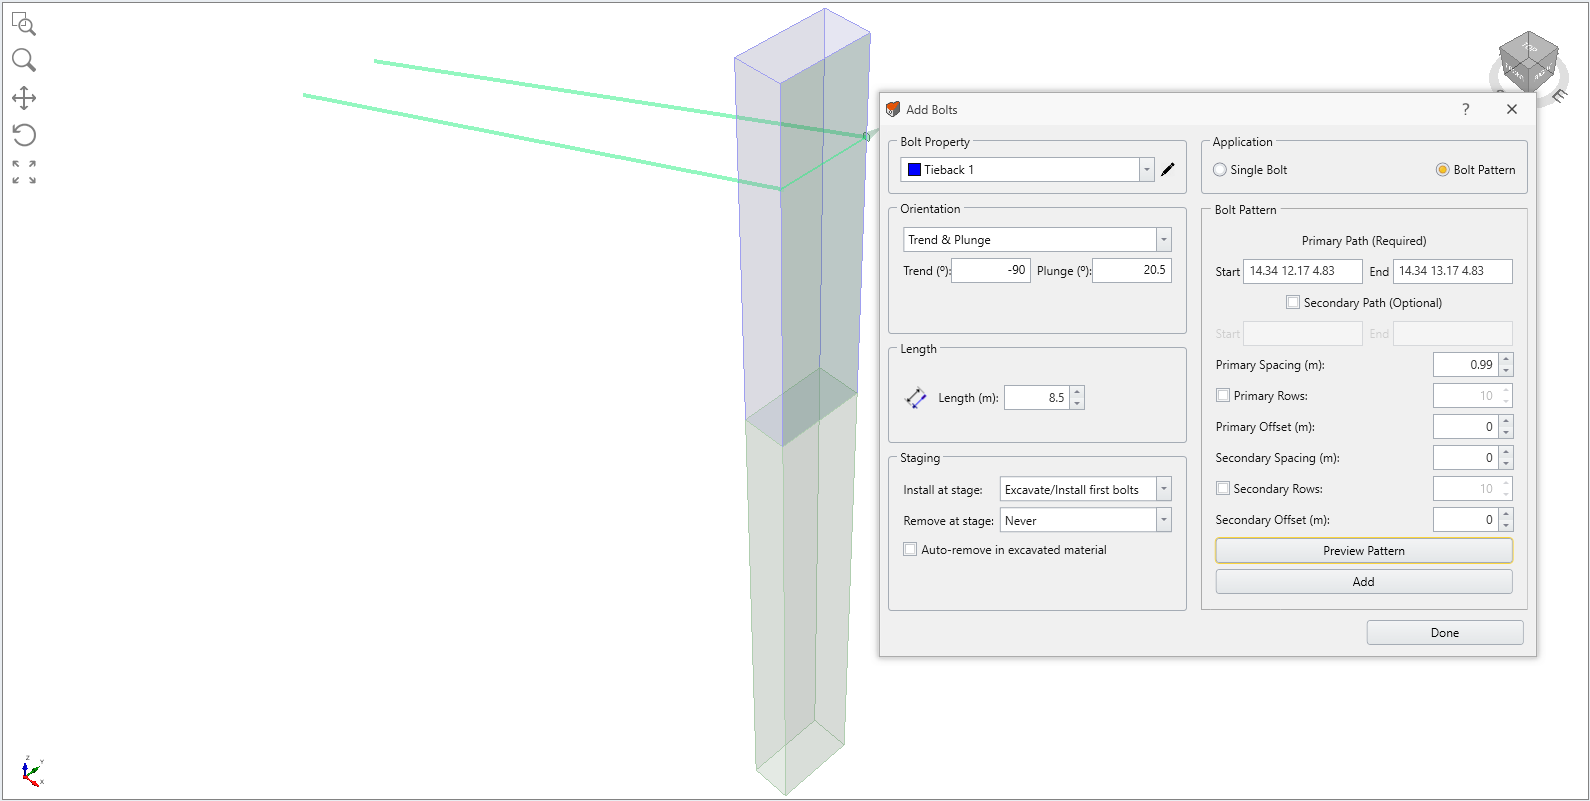Click the XYZ axis triad indicator
The height and width of the screenshot is (801, 1590).
click(31, 771)
